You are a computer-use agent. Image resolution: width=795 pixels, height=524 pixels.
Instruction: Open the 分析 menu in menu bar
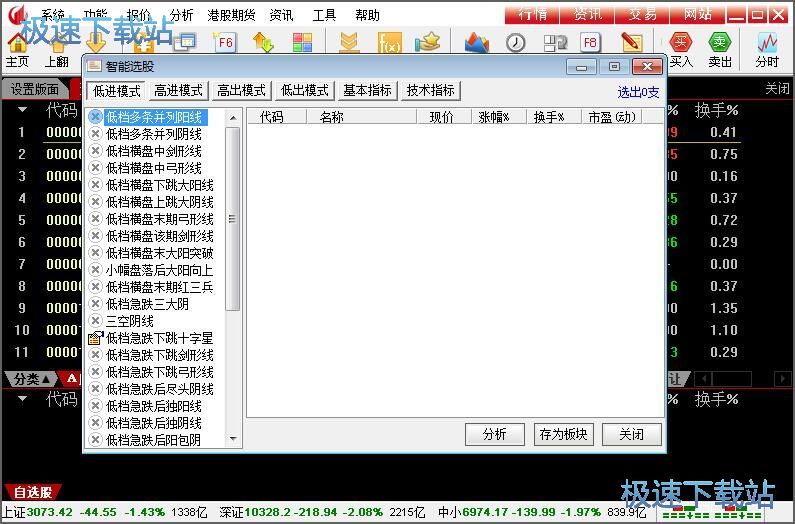[182, 15]
